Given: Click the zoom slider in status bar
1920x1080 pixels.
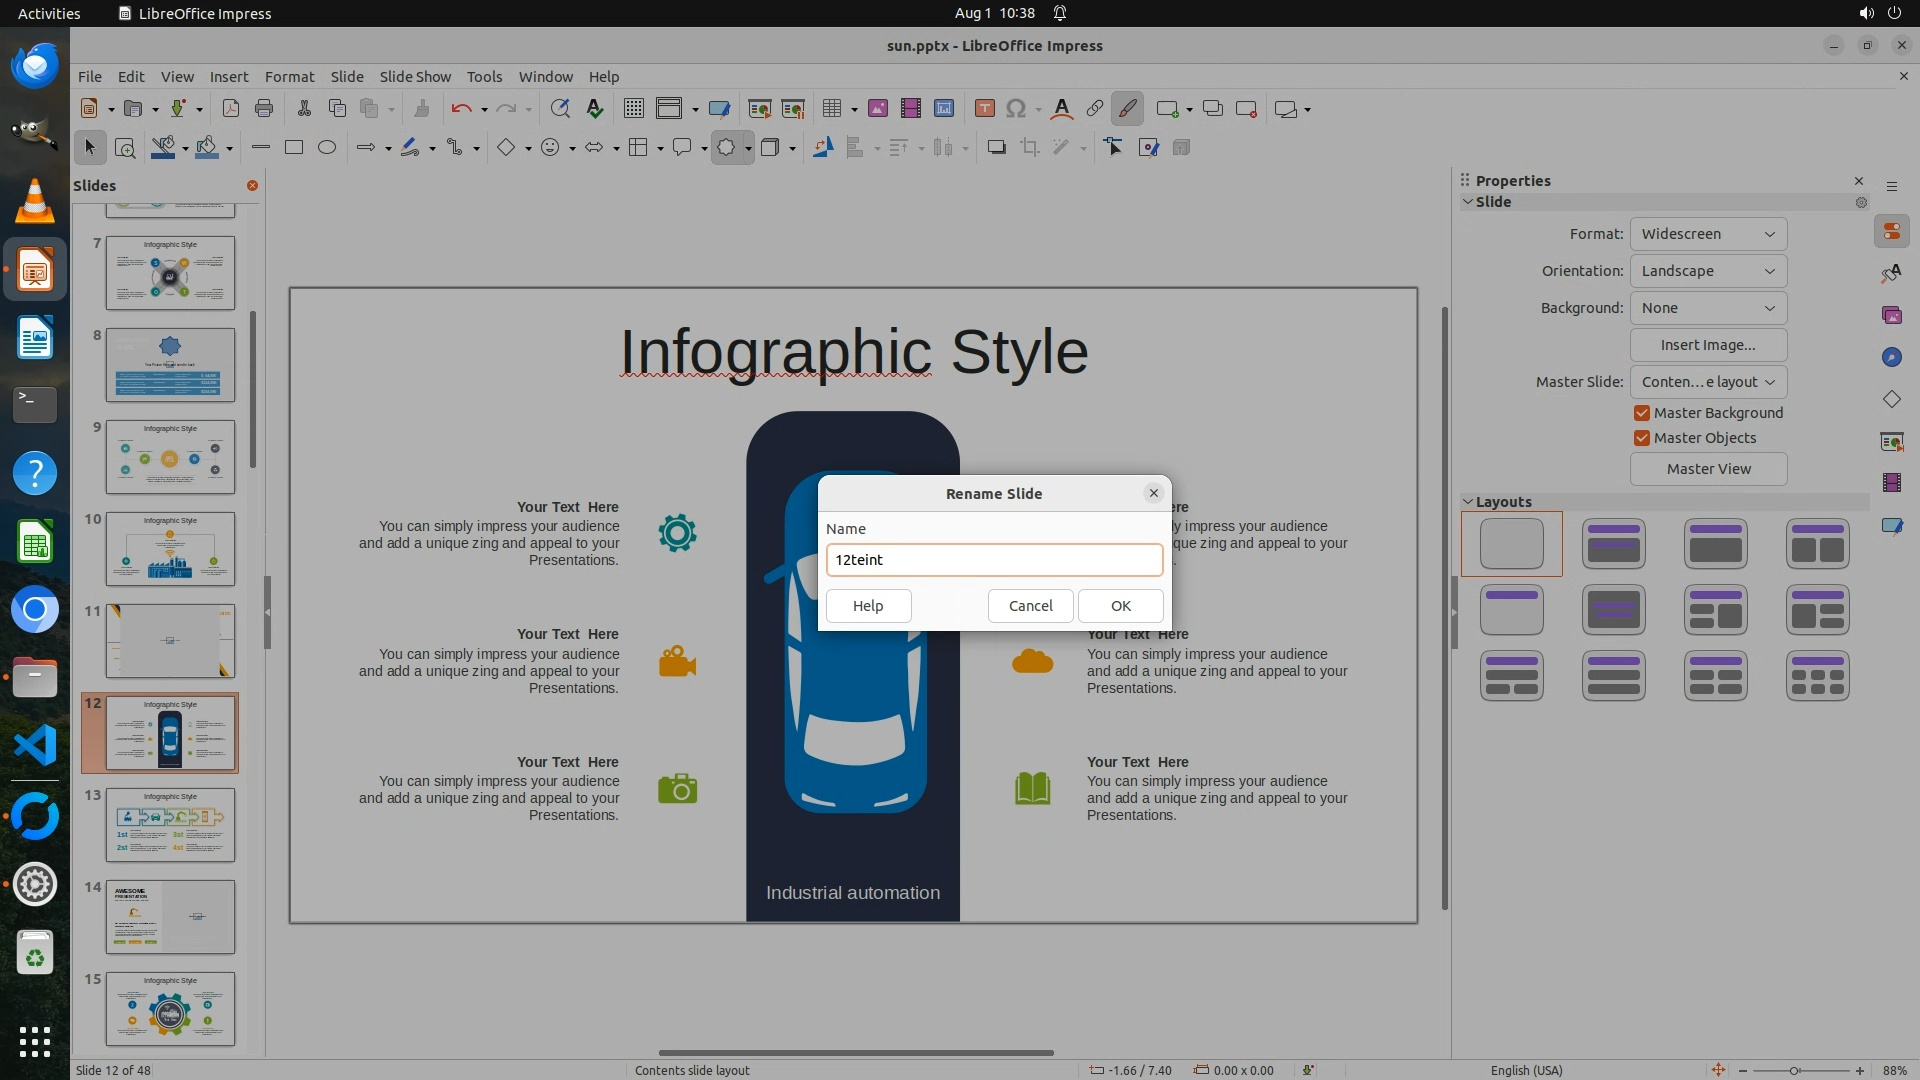Looking at the screenshot, I should click(1794, 1070).
